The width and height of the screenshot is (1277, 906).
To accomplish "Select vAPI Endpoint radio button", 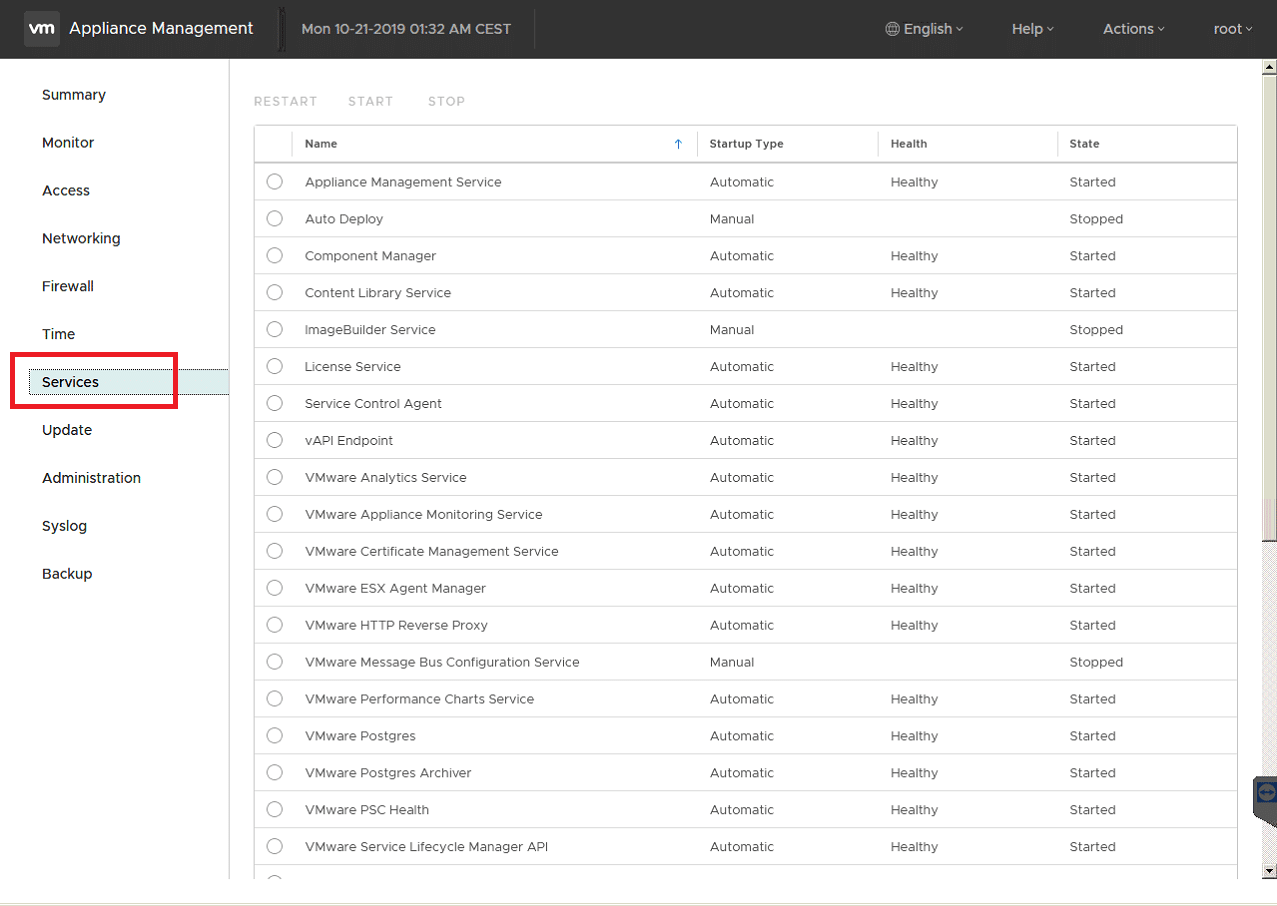I will (275, 441).
